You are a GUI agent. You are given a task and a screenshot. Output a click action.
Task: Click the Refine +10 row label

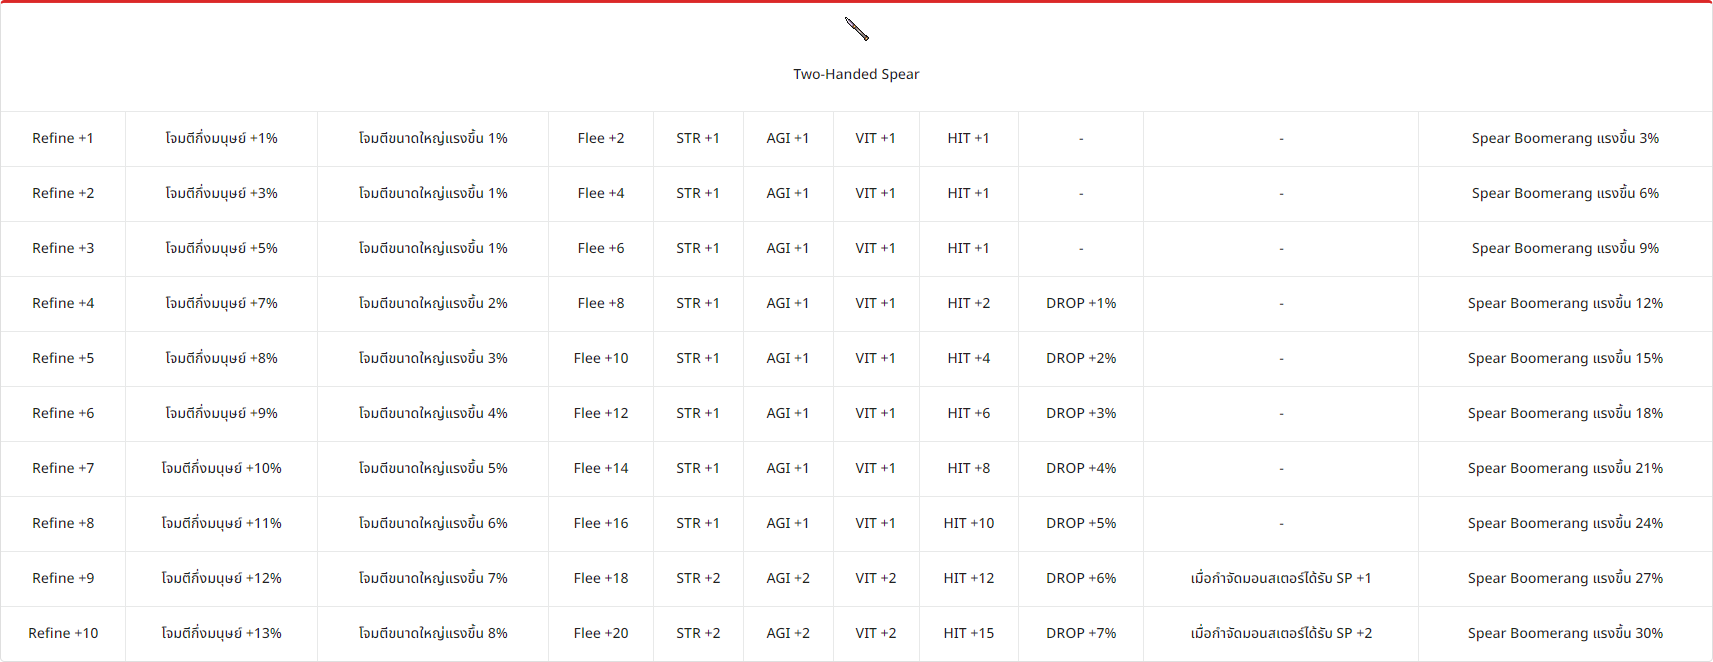tap(63, 633)
